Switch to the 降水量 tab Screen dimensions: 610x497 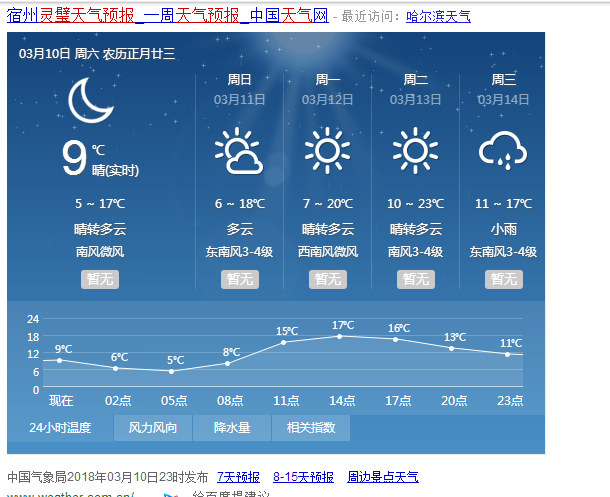[x=232, y=428]
